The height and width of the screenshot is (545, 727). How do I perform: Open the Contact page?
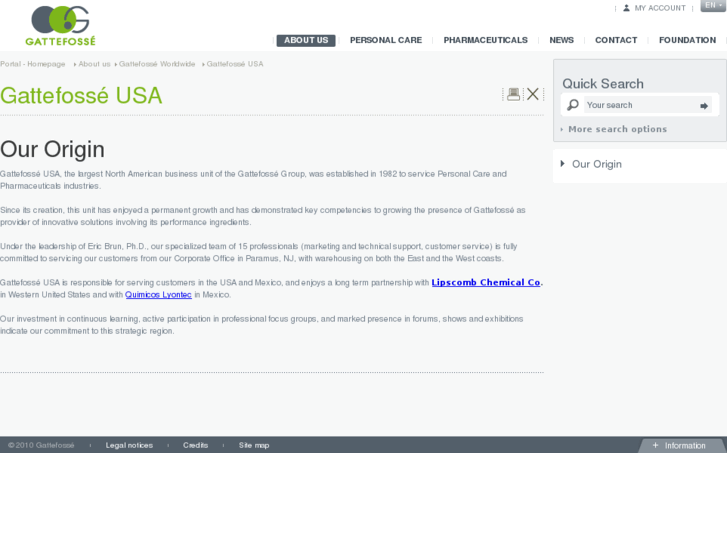tap(616, 40)
